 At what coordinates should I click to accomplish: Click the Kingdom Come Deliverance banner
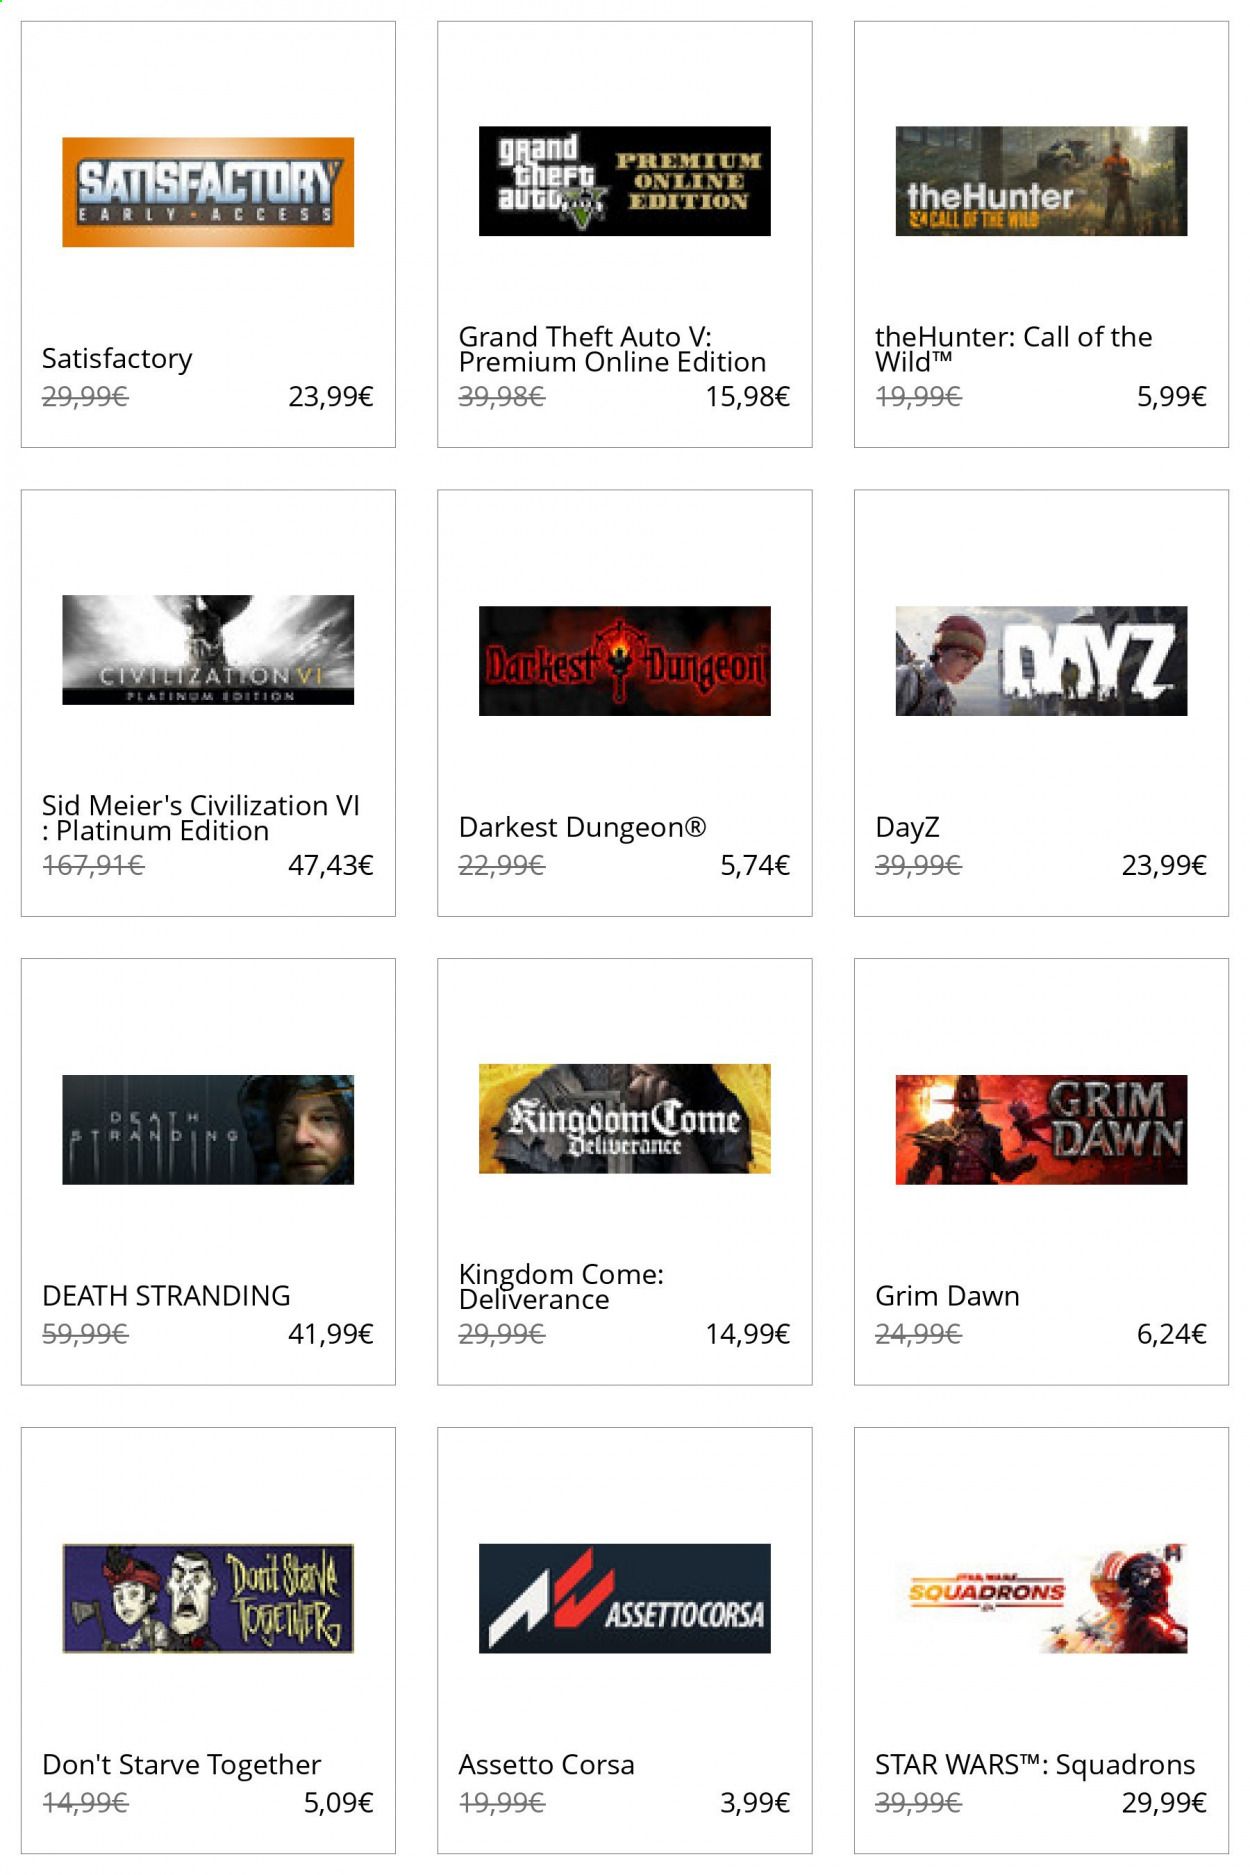625,1119
